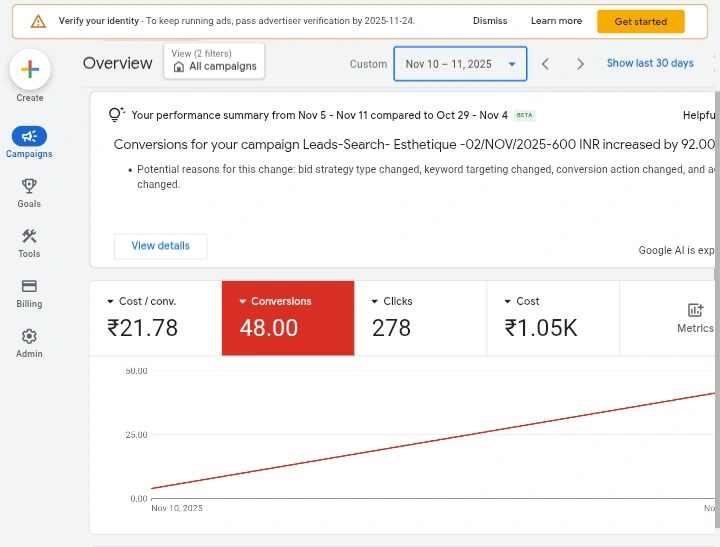Viewport: 720px width, 547px height.
Task: Go to next date range arrow
Action: tap(580, 64)
